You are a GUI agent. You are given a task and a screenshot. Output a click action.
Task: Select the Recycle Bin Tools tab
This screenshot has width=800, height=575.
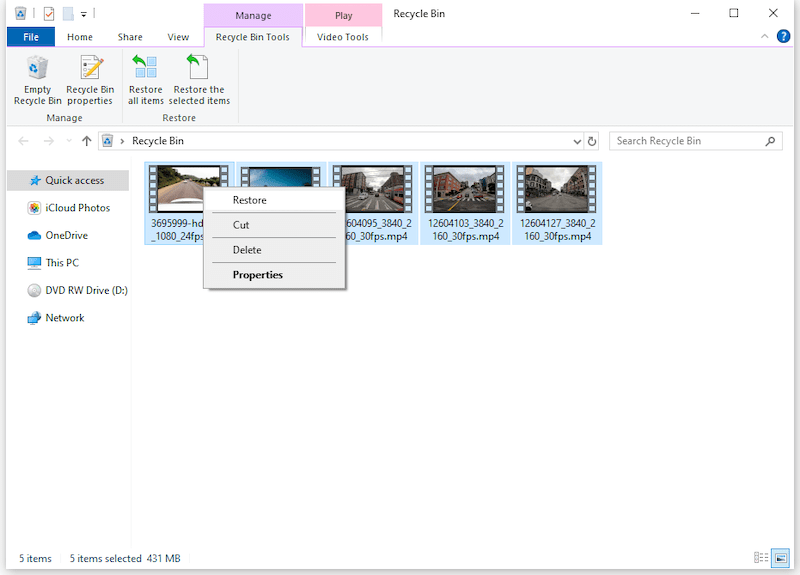(253, 37)
